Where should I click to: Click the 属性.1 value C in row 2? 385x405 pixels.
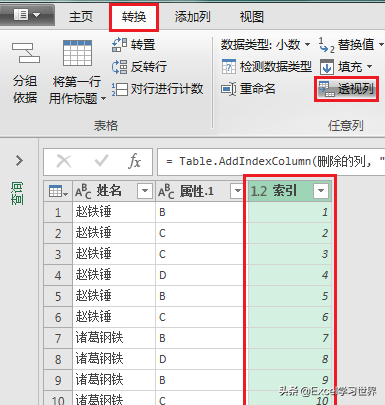(x=199, y=233)
